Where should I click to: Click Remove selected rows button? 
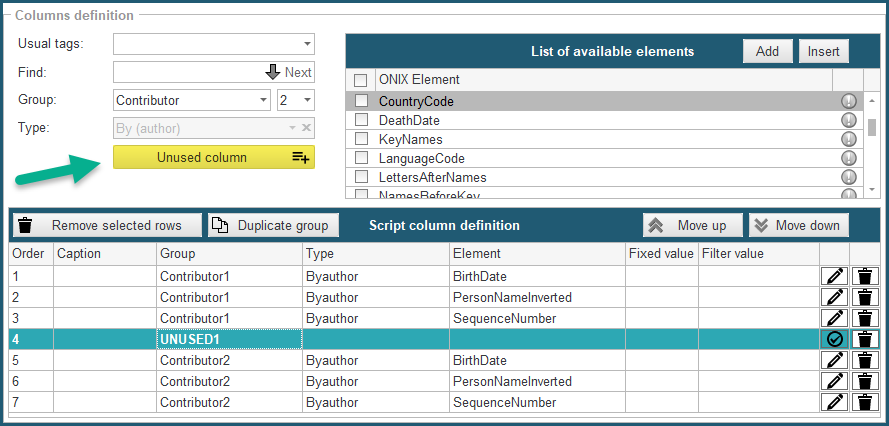(x=107, y=225)
